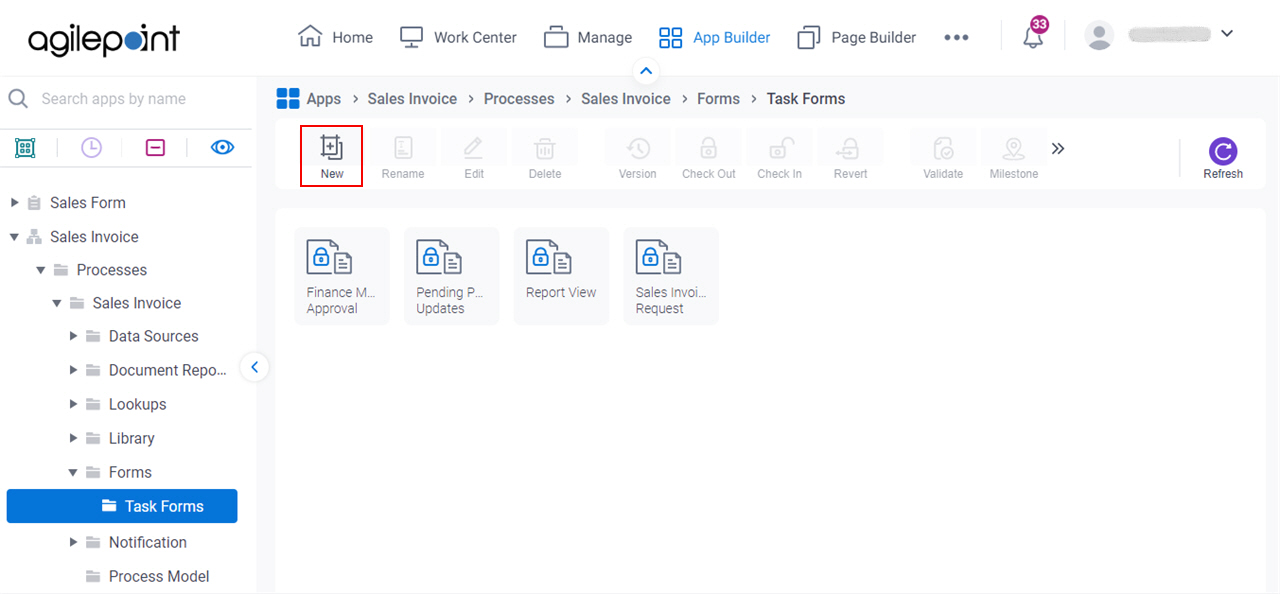This screenshot has width=1280, height=594.
Task: Select the highlighted Task Forms tree item
Action: click(122, 506)
